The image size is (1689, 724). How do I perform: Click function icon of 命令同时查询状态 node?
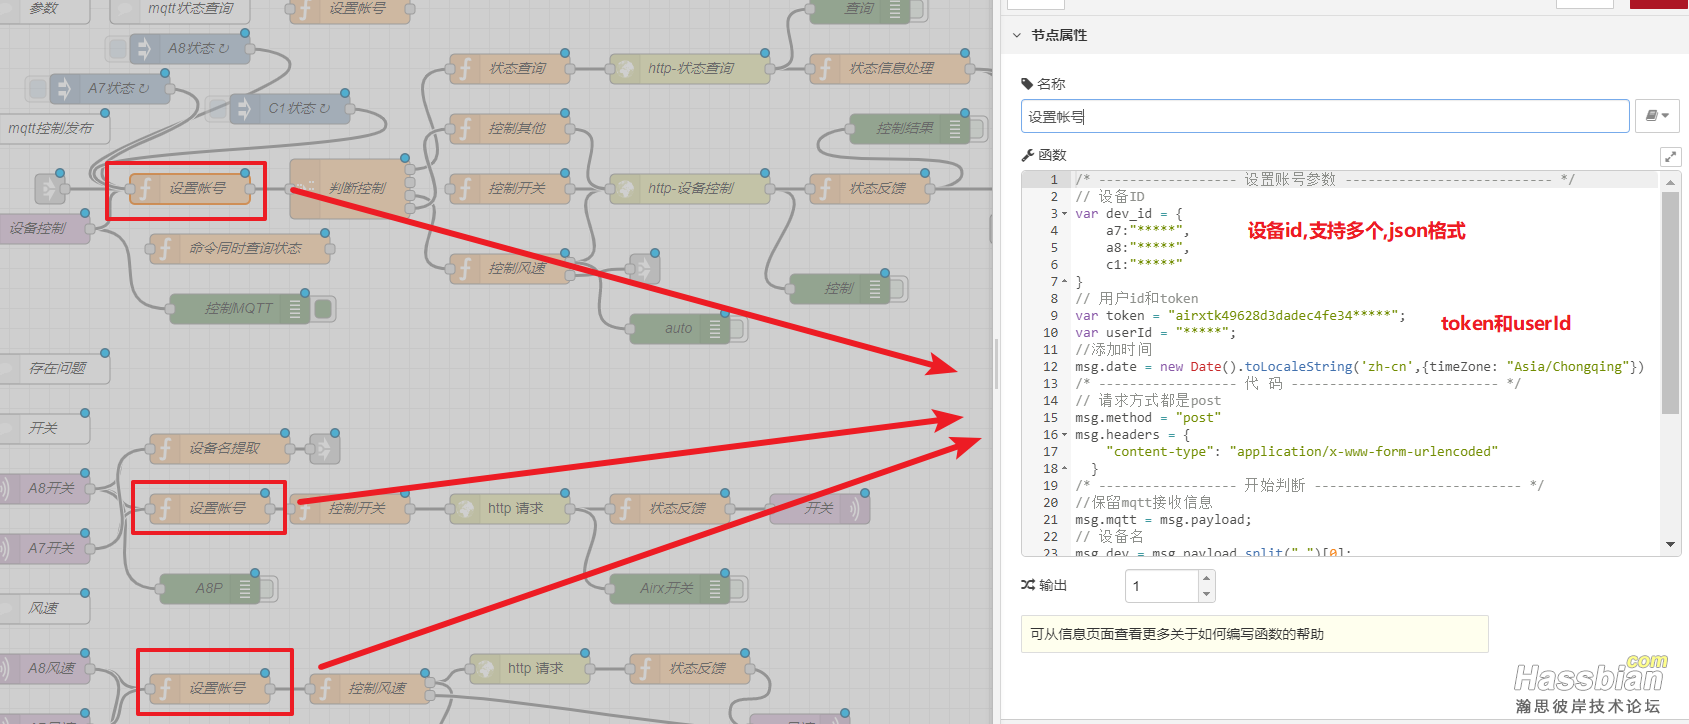click(x=164, y=249)
